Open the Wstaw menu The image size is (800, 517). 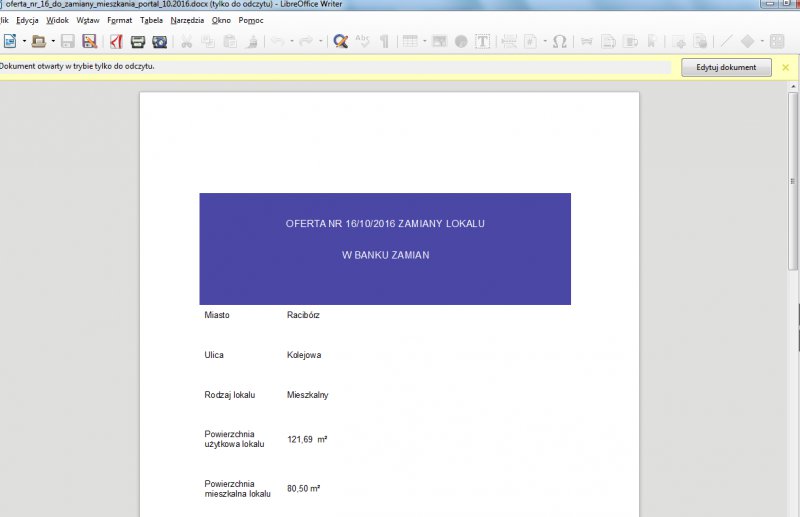88,20
